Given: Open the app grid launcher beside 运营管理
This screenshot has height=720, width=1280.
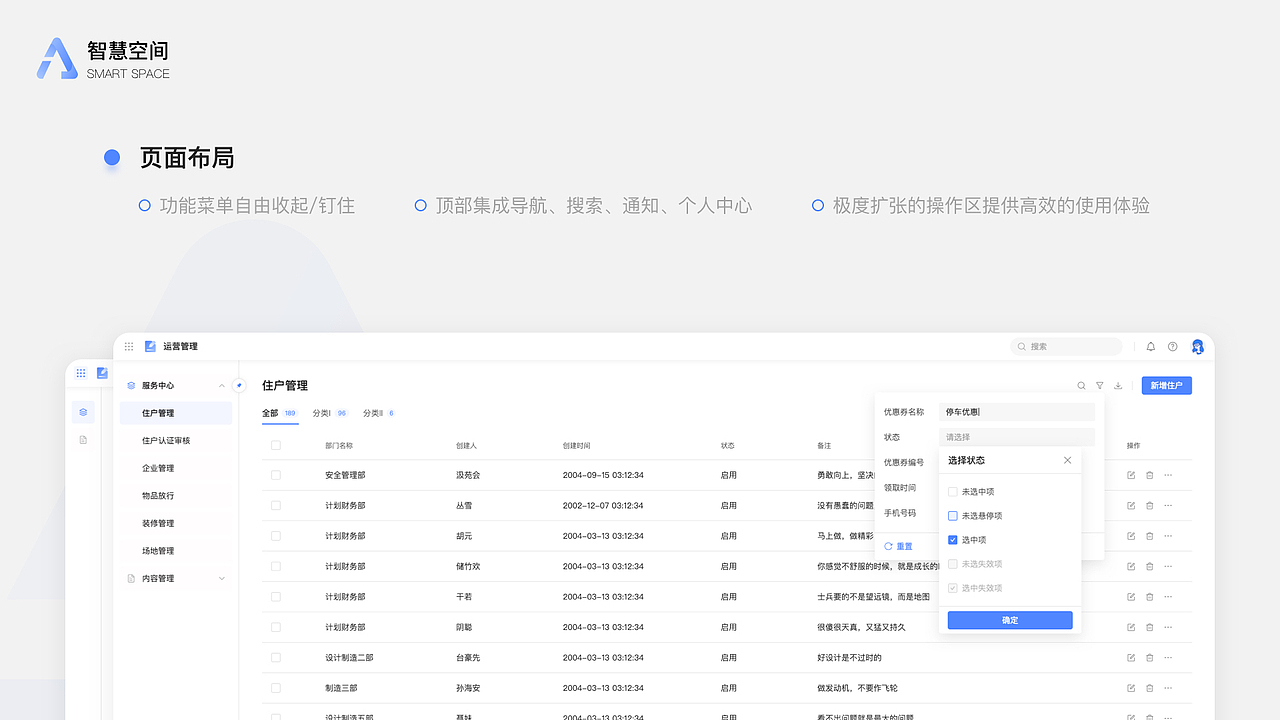Looking at the screenshot, I should tap(129, 346).
